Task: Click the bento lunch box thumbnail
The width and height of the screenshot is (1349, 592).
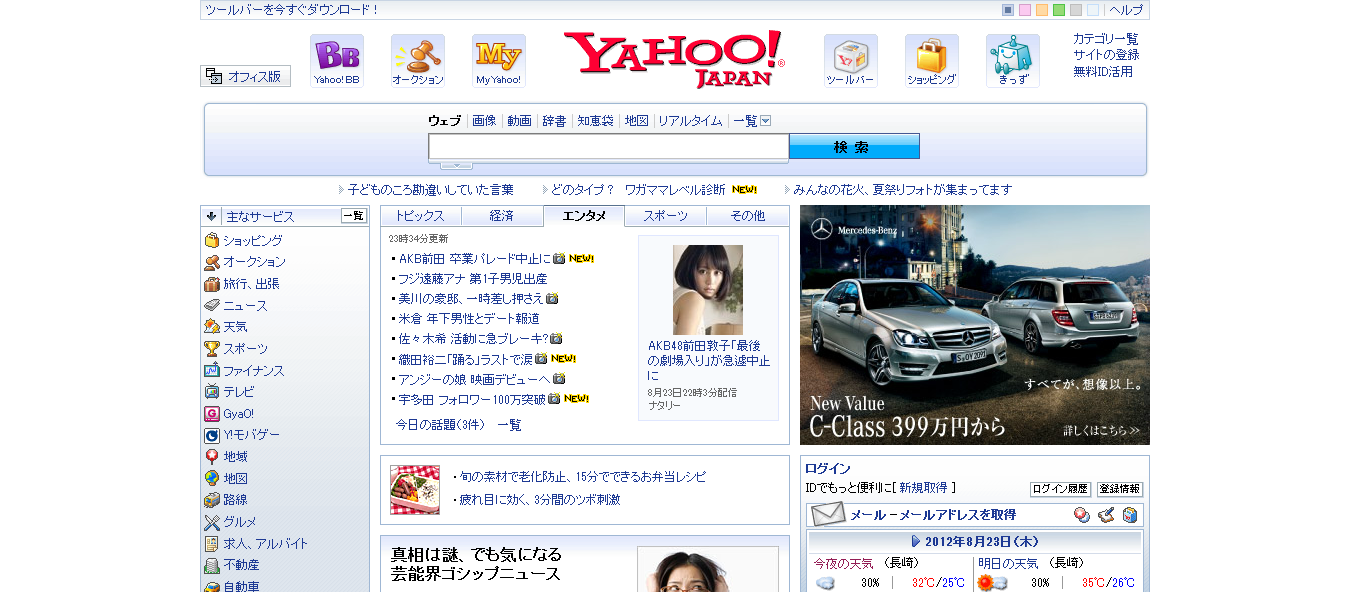Action: coord(415,490)
